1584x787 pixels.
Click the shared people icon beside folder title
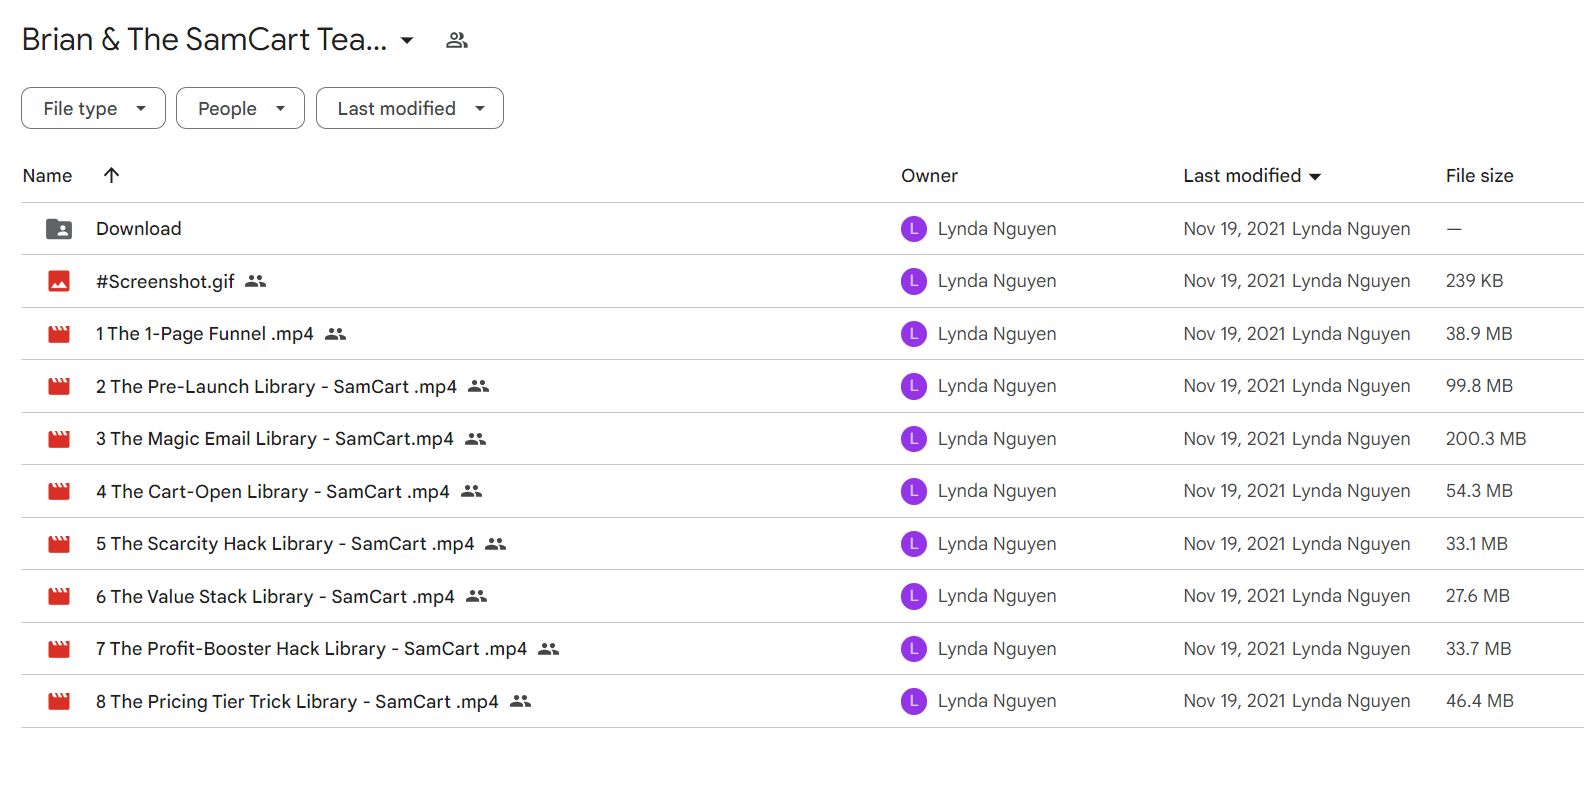click(457, 40)
